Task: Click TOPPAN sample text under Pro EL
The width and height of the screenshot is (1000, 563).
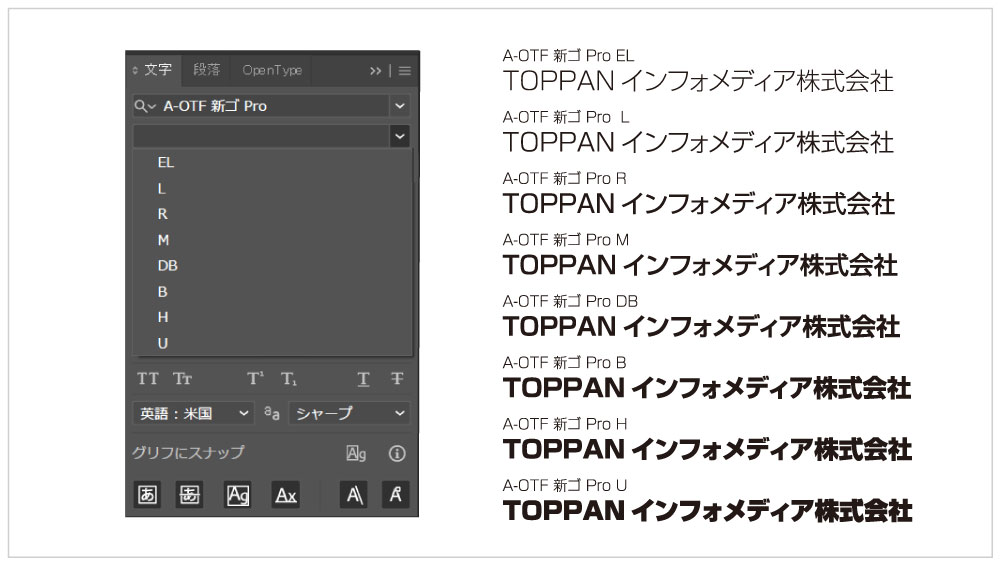Action: (x=698, y=82)
